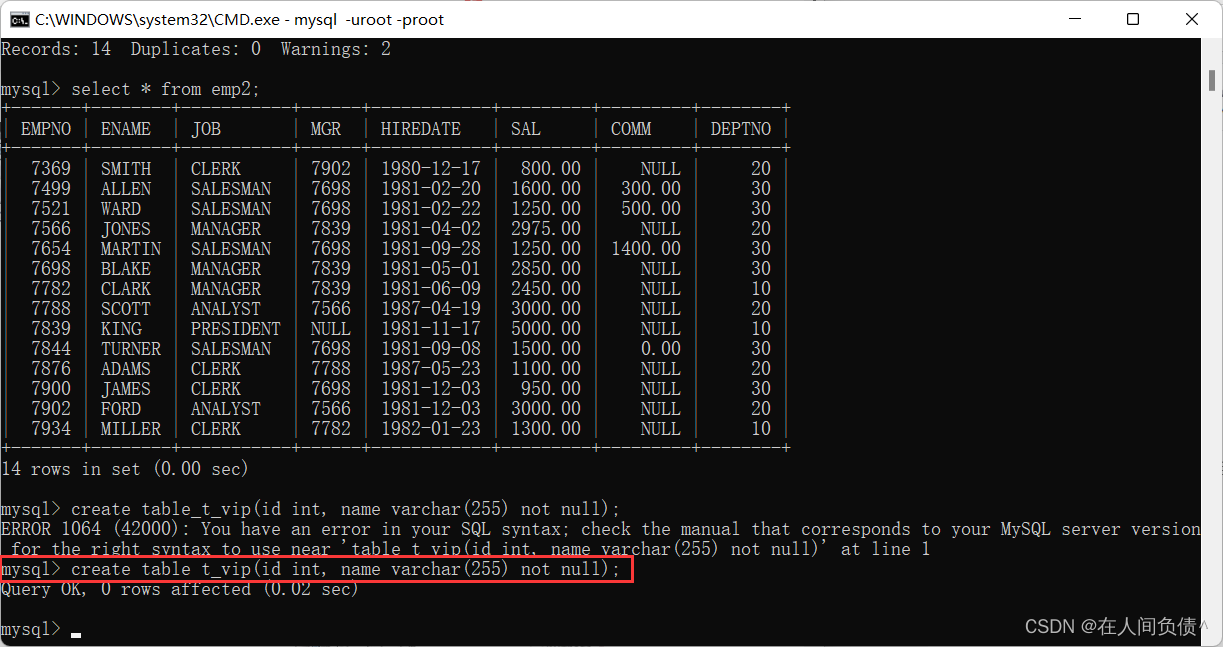Click employee name JONES
Screen dimensions: 1223x647
126,229
